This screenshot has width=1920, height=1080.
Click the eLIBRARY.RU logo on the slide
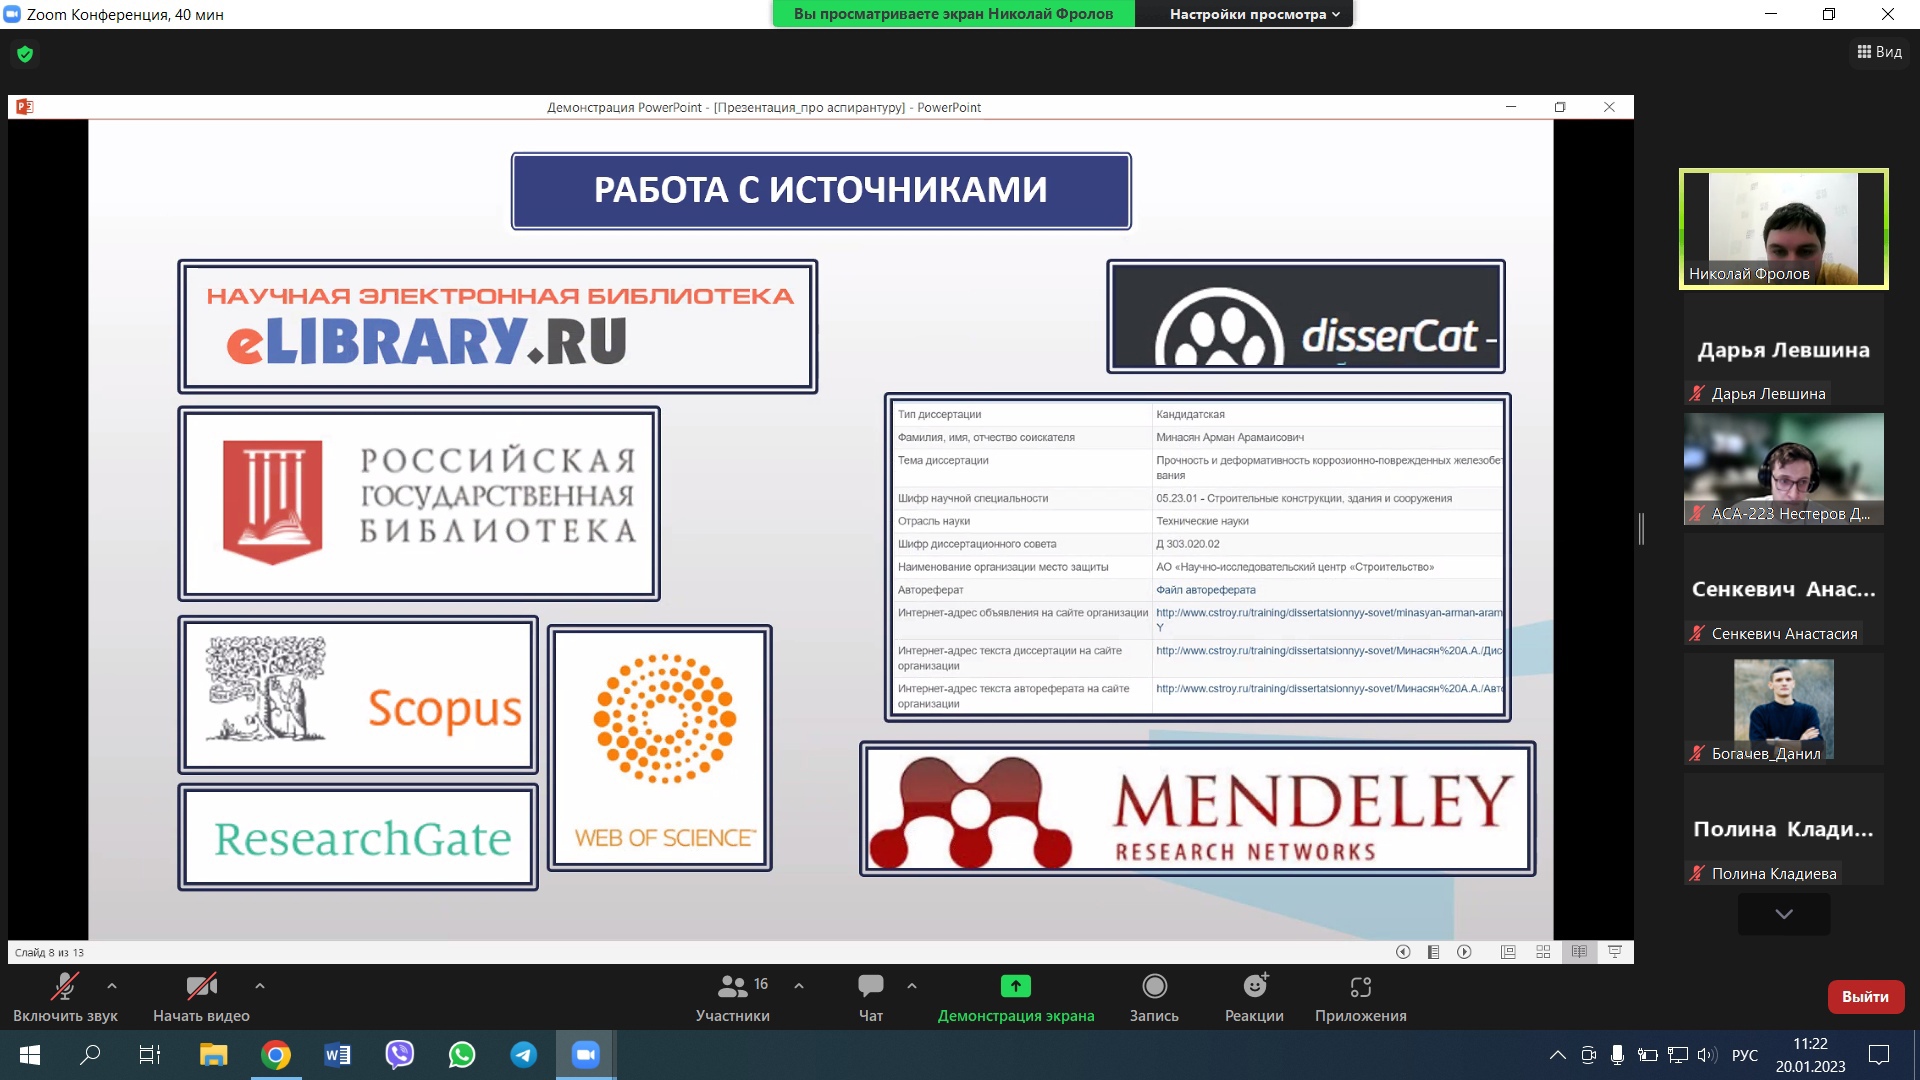(498, 326)
